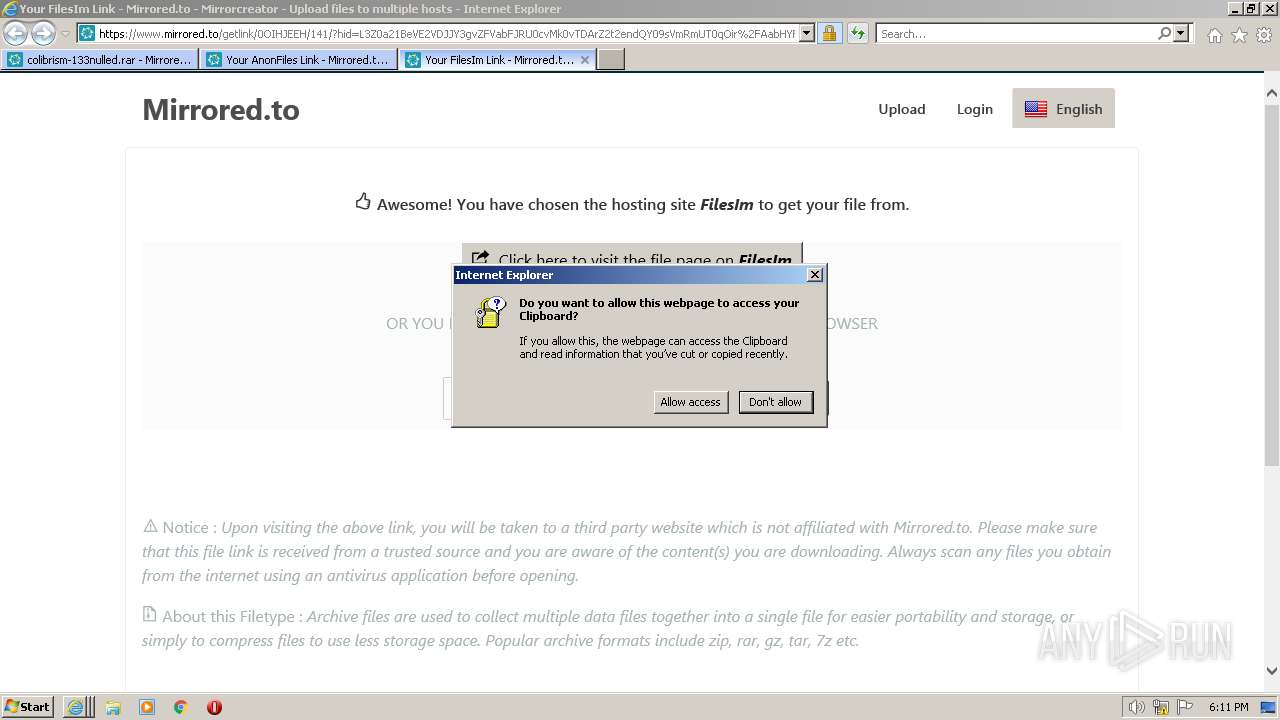
Task: Click the browser Back arrow button
Action: (x=15, y=33)
